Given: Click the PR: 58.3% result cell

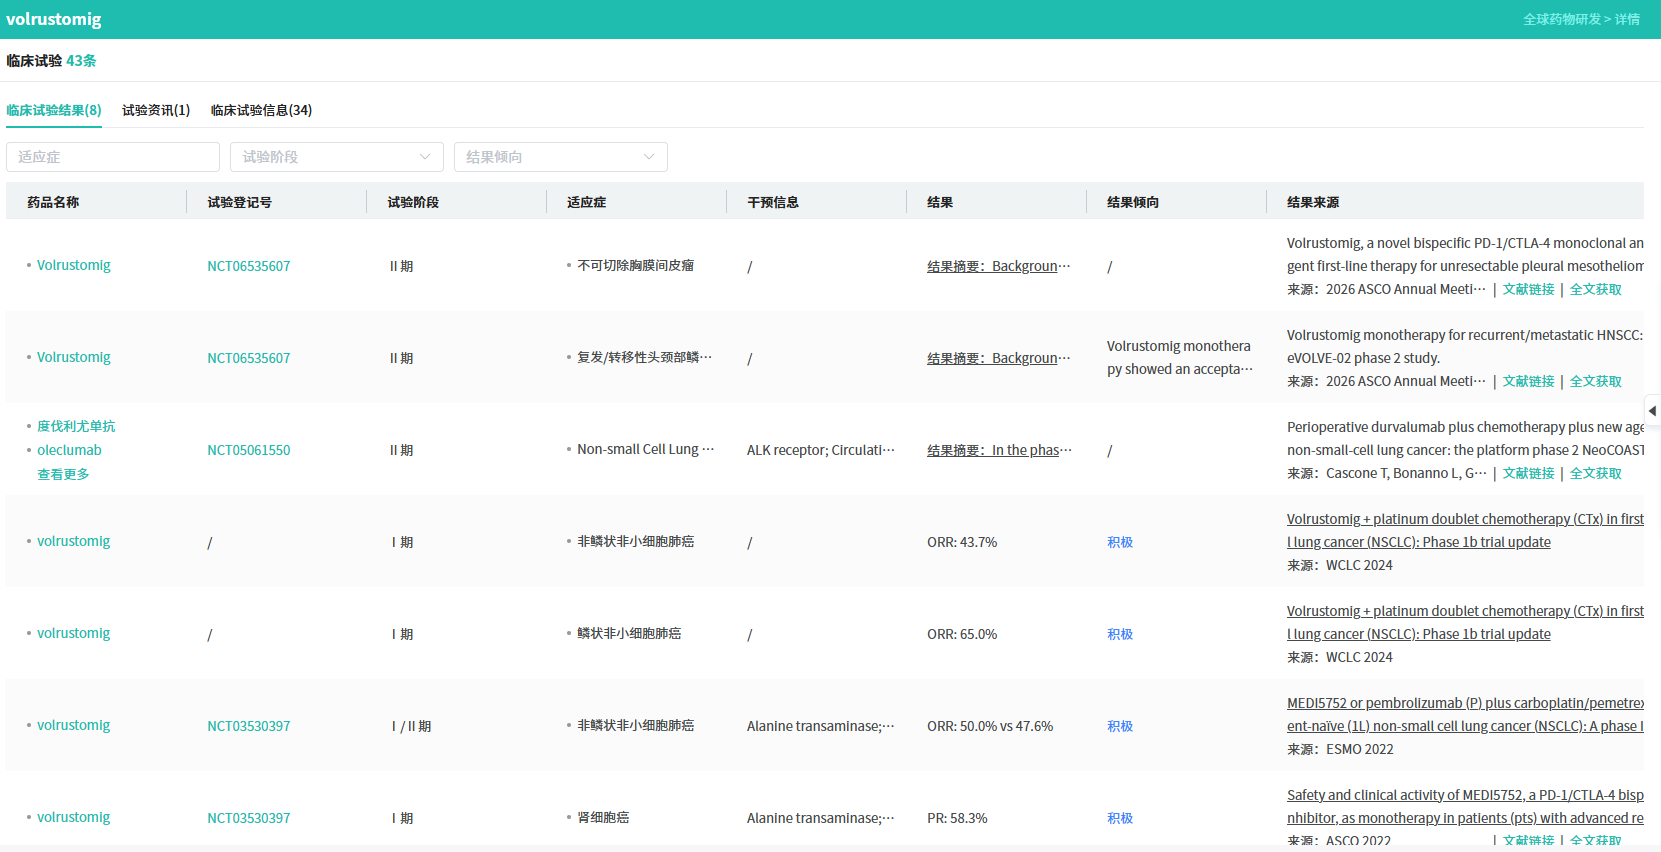Looking at the screenshot, I should (x=957, y=818).
